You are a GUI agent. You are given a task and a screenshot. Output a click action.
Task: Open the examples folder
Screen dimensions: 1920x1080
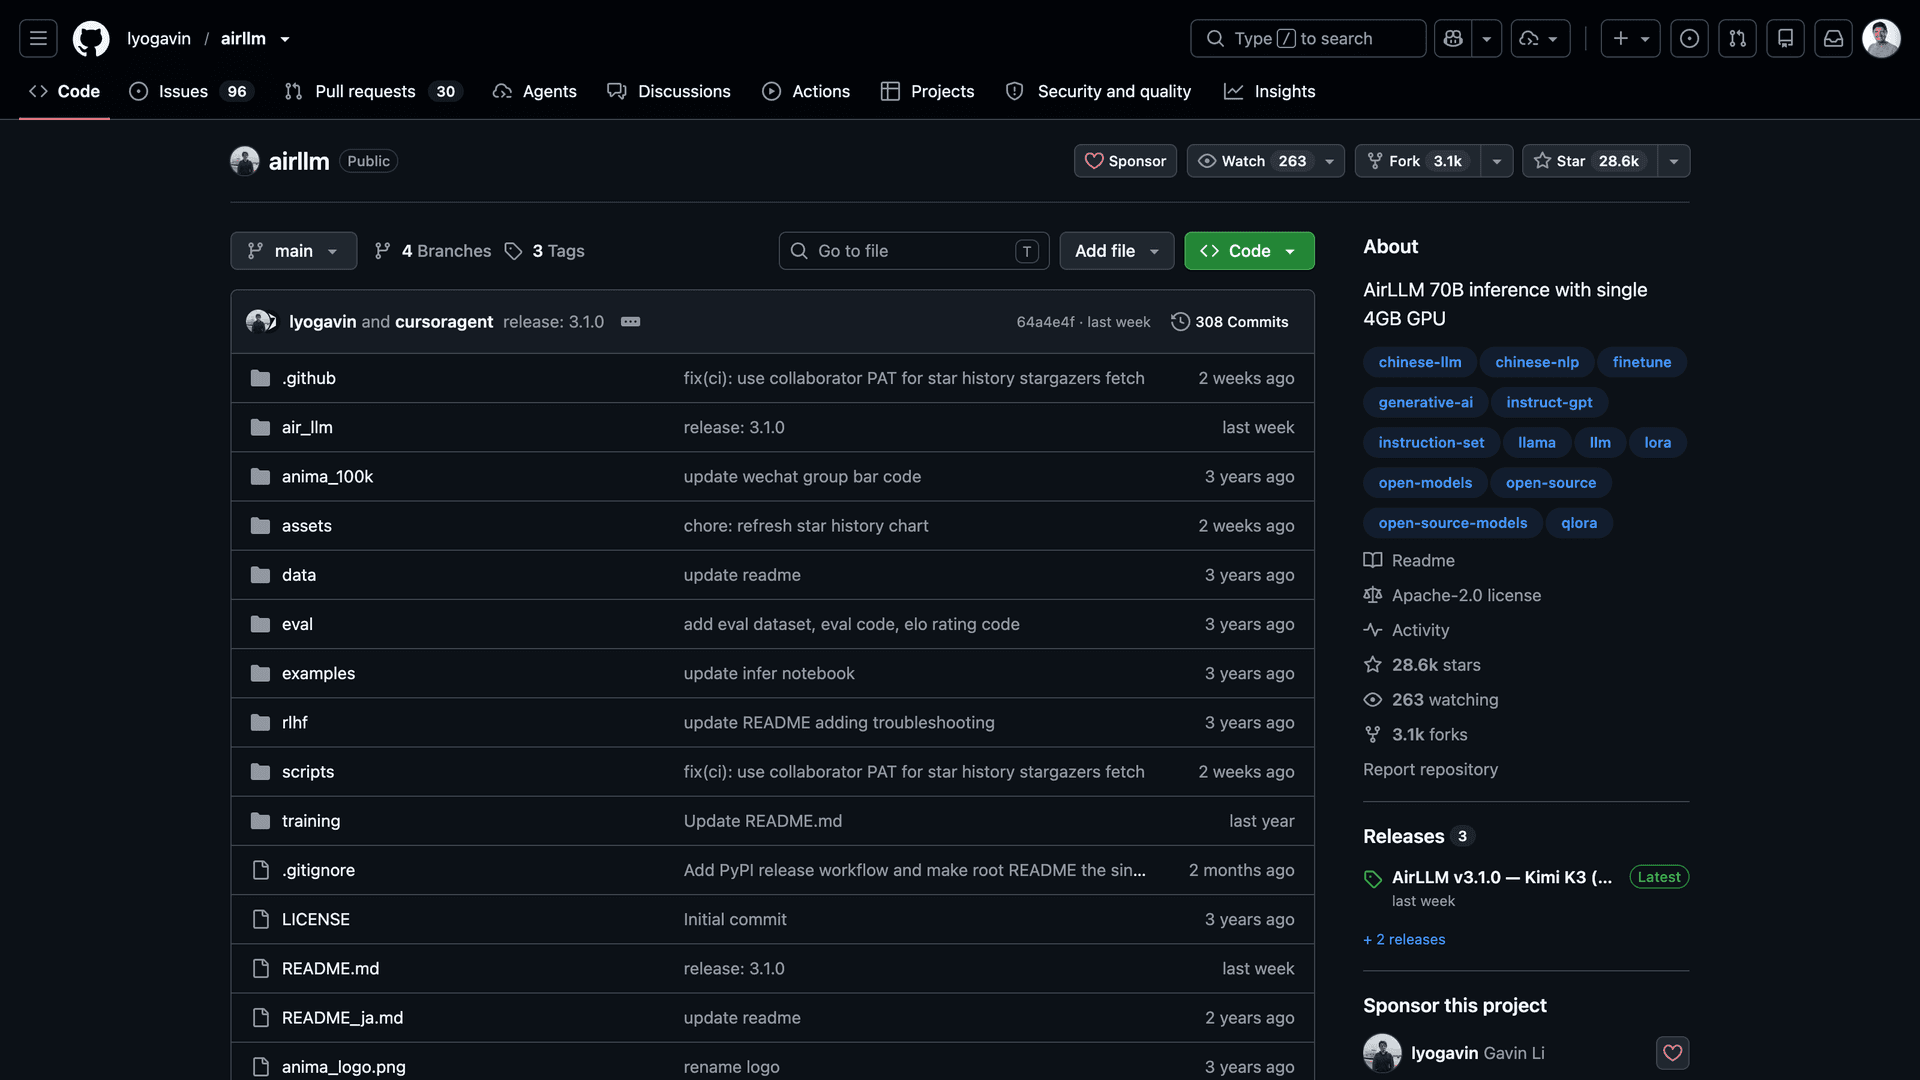pos(318,674)
